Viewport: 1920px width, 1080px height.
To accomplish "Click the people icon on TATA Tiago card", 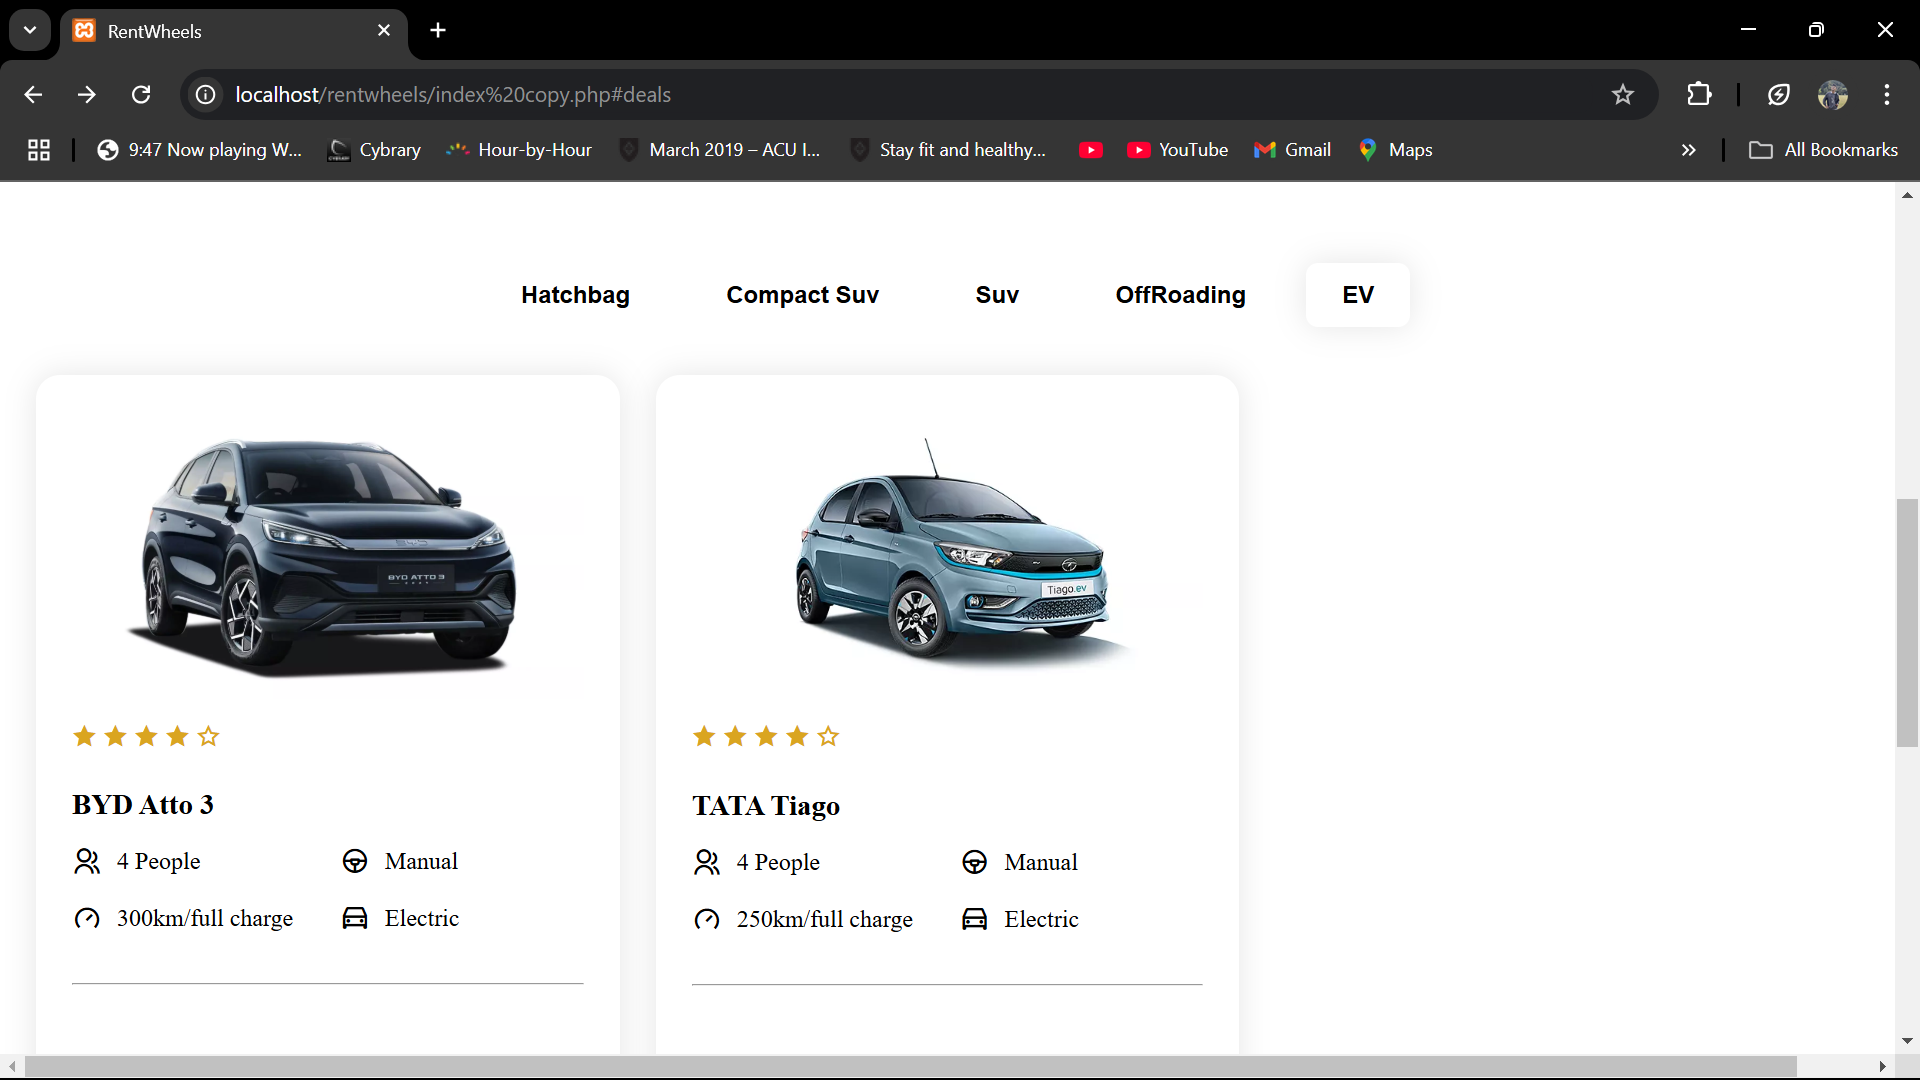I will pyautogui.click(x=707, y=863).
